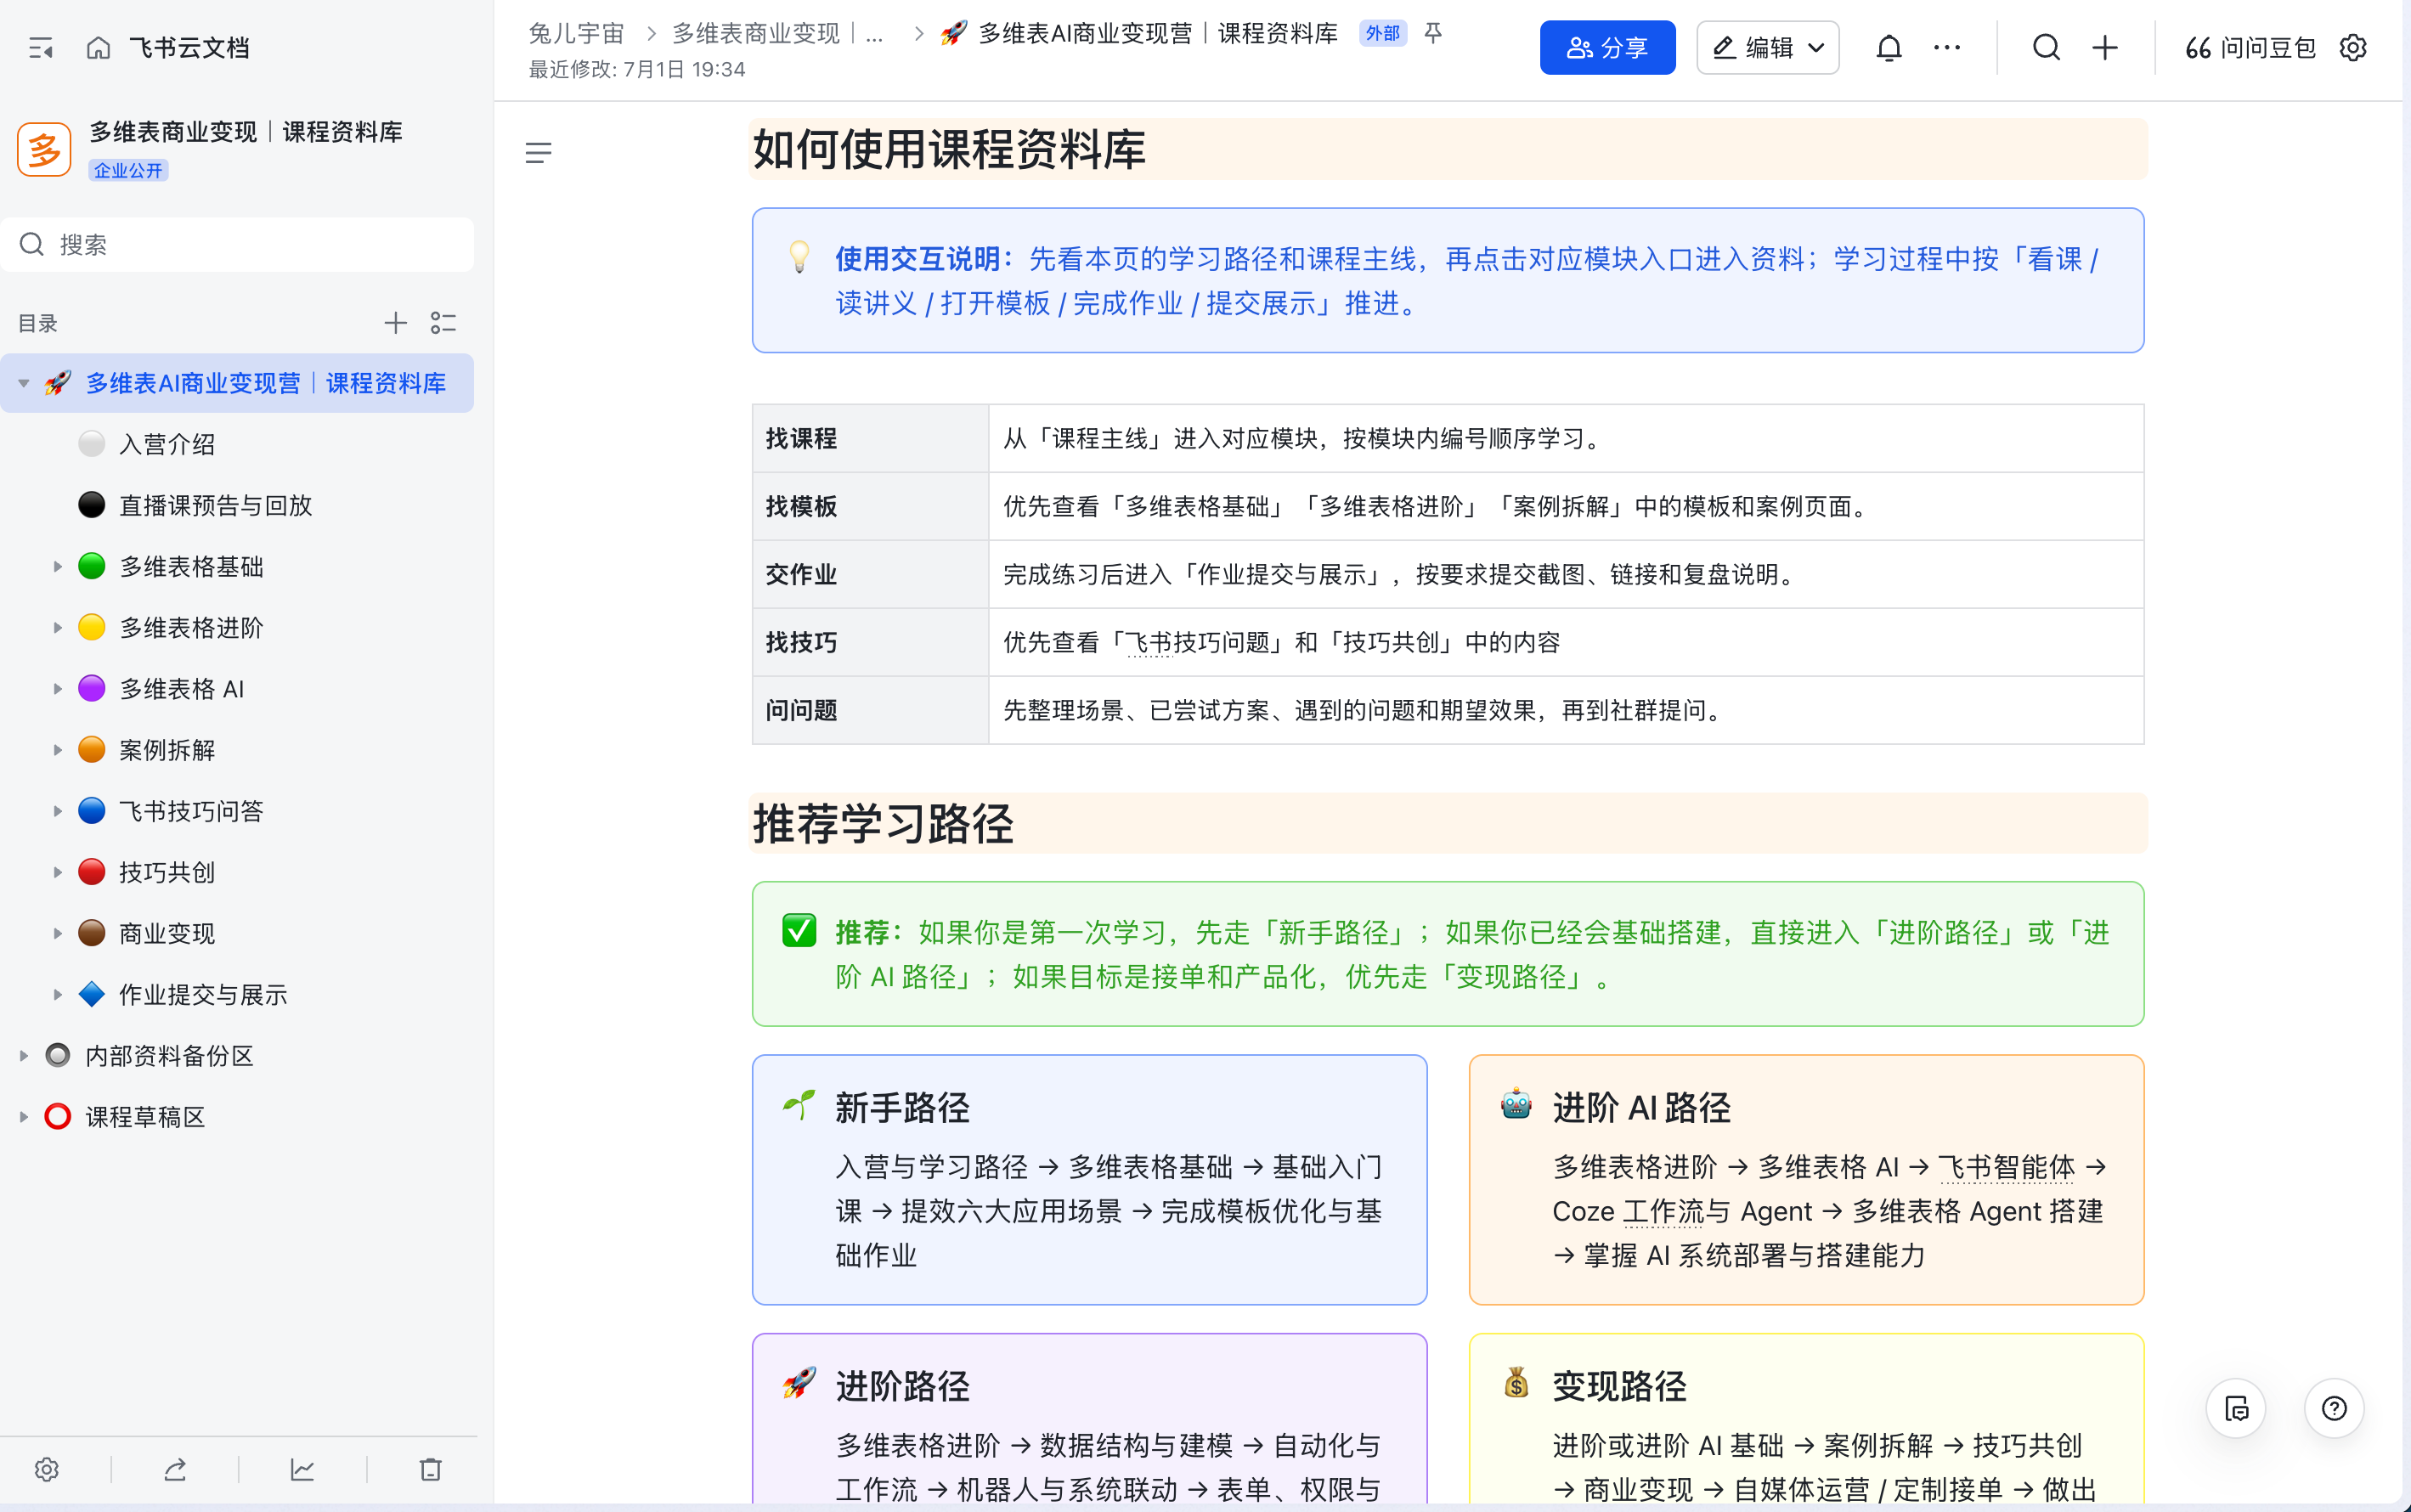Click the share arrow icon at sidebar bottom
The height and width of the screenshot is (1512, 2411).
175,1469
